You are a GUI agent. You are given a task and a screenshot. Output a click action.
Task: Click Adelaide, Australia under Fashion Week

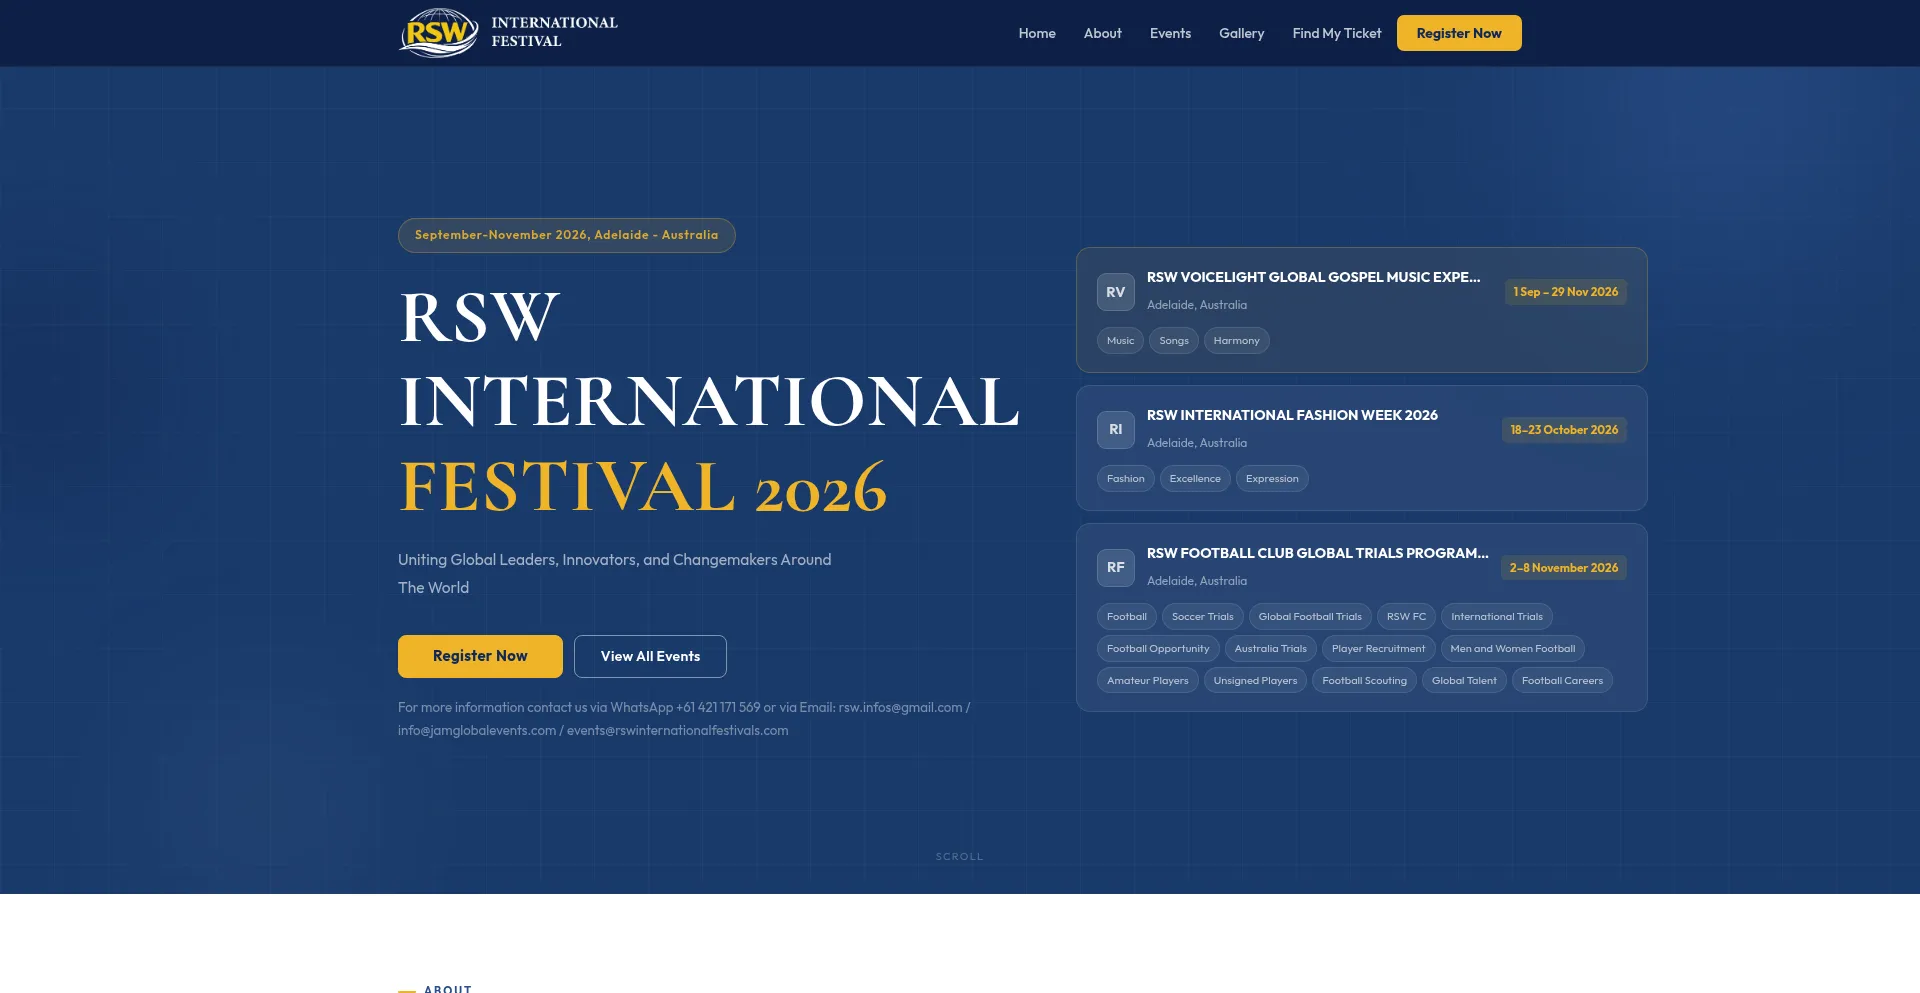[x=1197, y=443]
